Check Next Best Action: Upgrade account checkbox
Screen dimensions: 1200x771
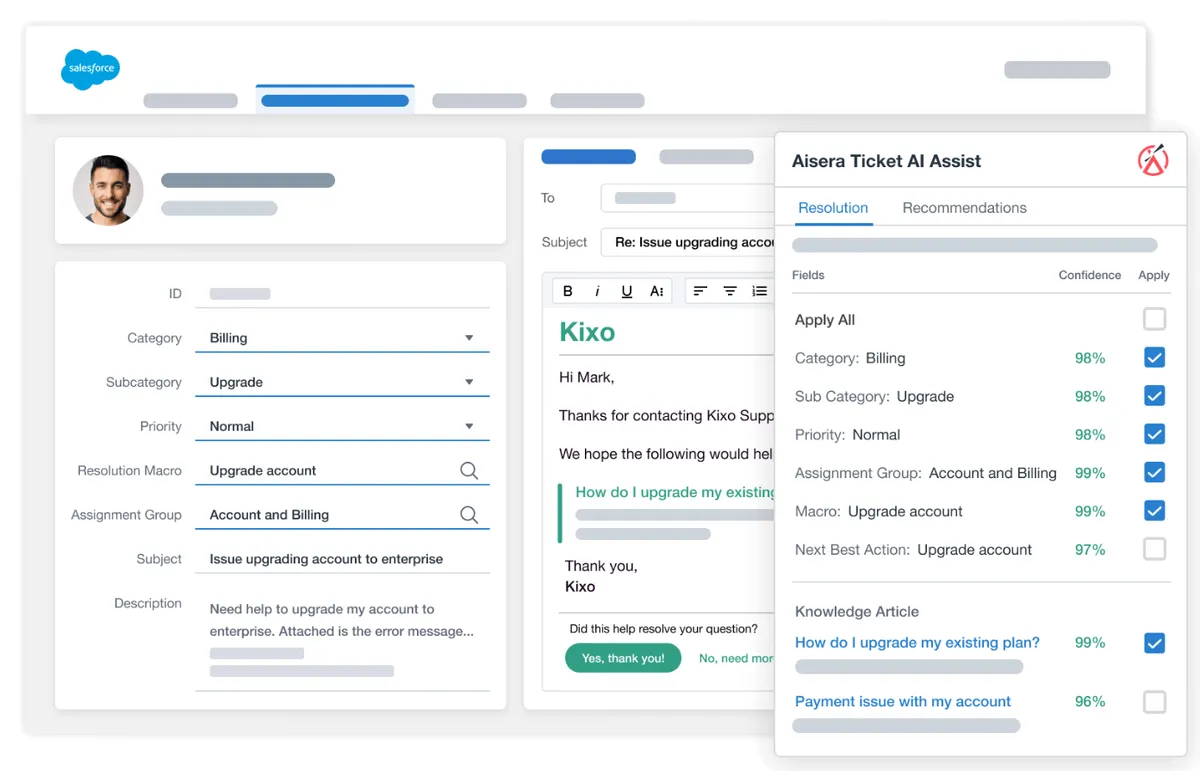coord(1154,549)
